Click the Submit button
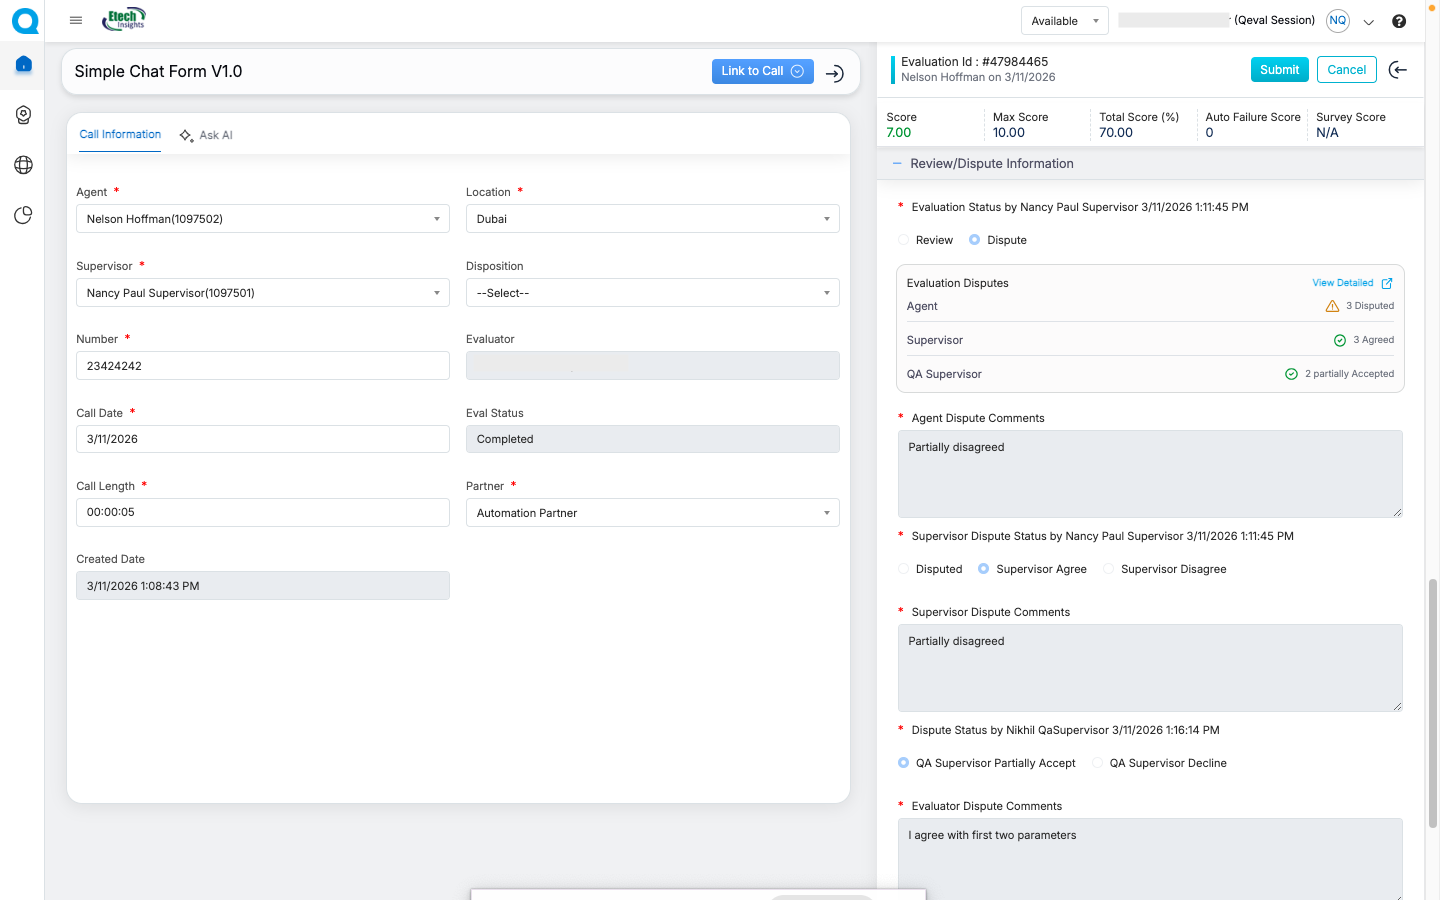 (1279, 70)
